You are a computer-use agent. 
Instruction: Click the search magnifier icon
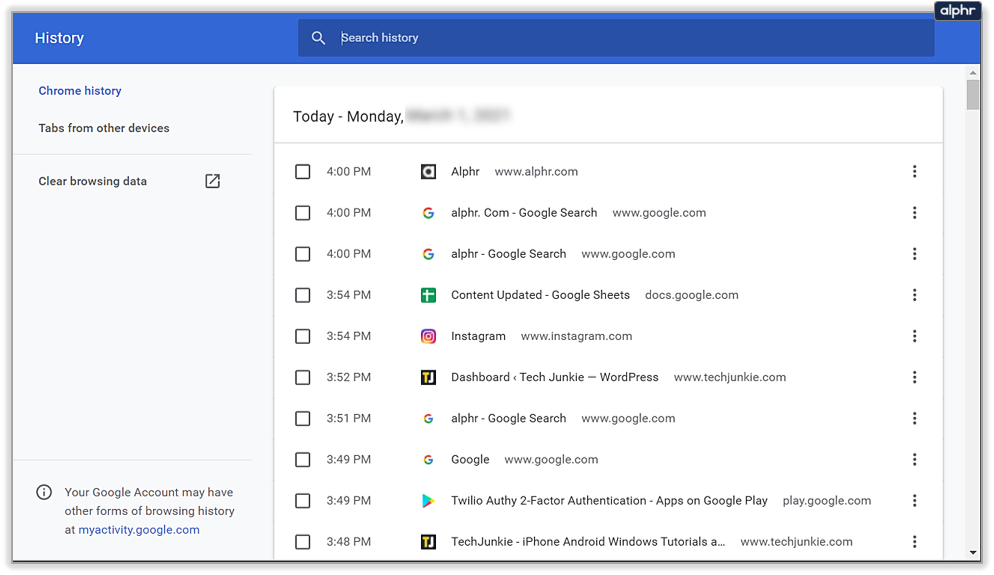pos(318,38)
